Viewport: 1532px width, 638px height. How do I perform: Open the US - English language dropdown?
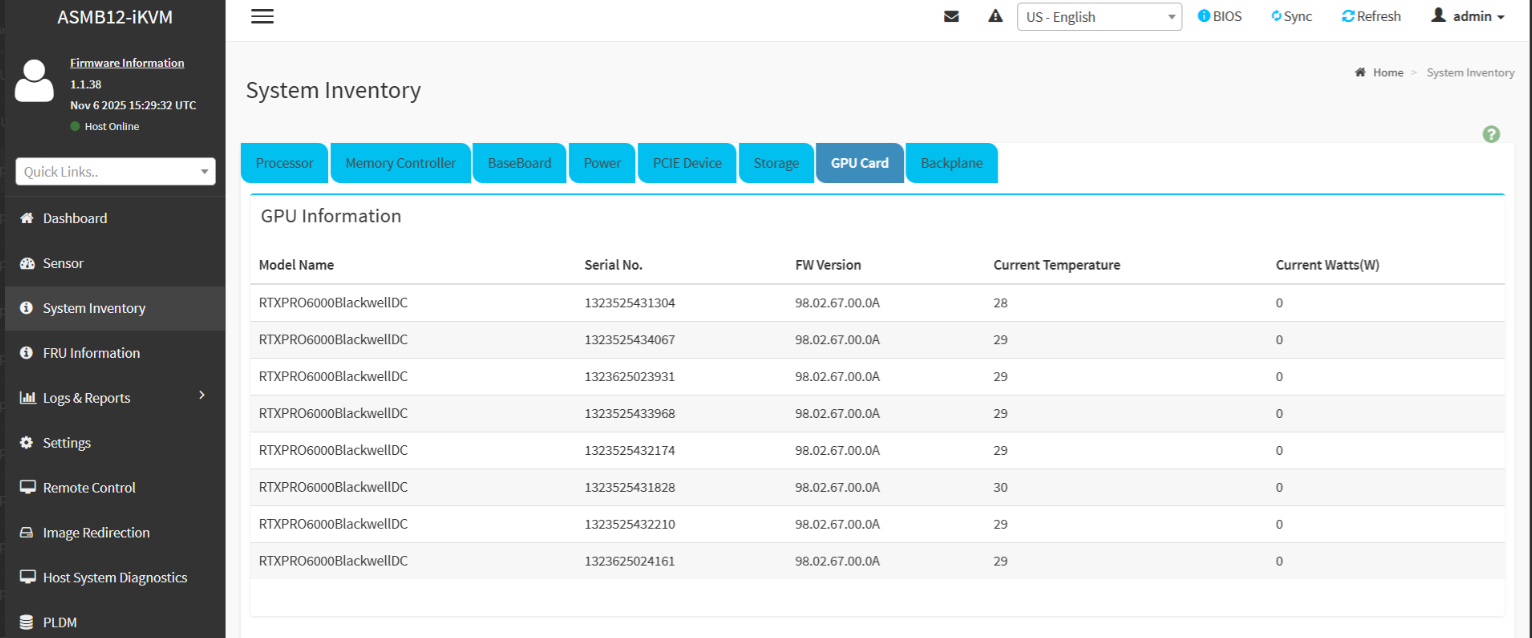(1099, 17)
